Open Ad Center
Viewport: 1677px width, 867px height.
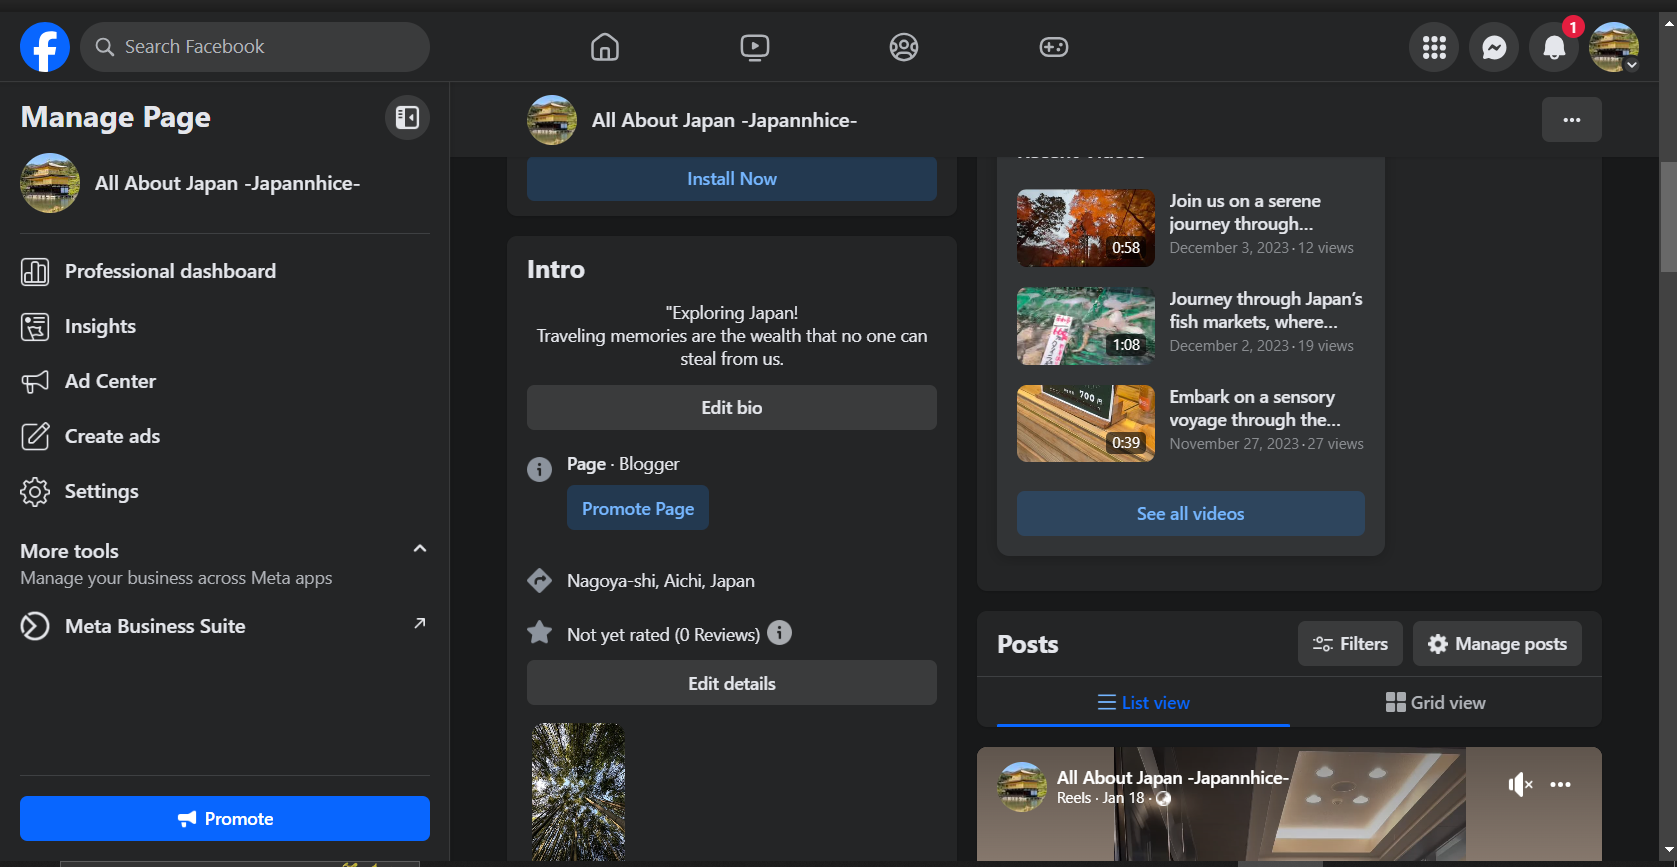pyautogui.click(x=225, y=381)
